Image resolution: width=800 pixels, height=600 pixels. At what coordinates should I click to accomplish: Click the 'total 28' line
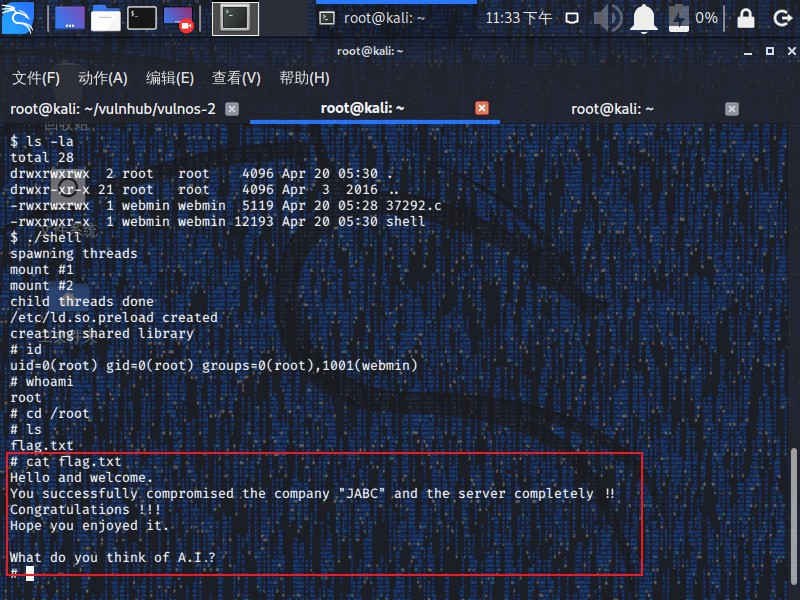click(x=42, y=158)
